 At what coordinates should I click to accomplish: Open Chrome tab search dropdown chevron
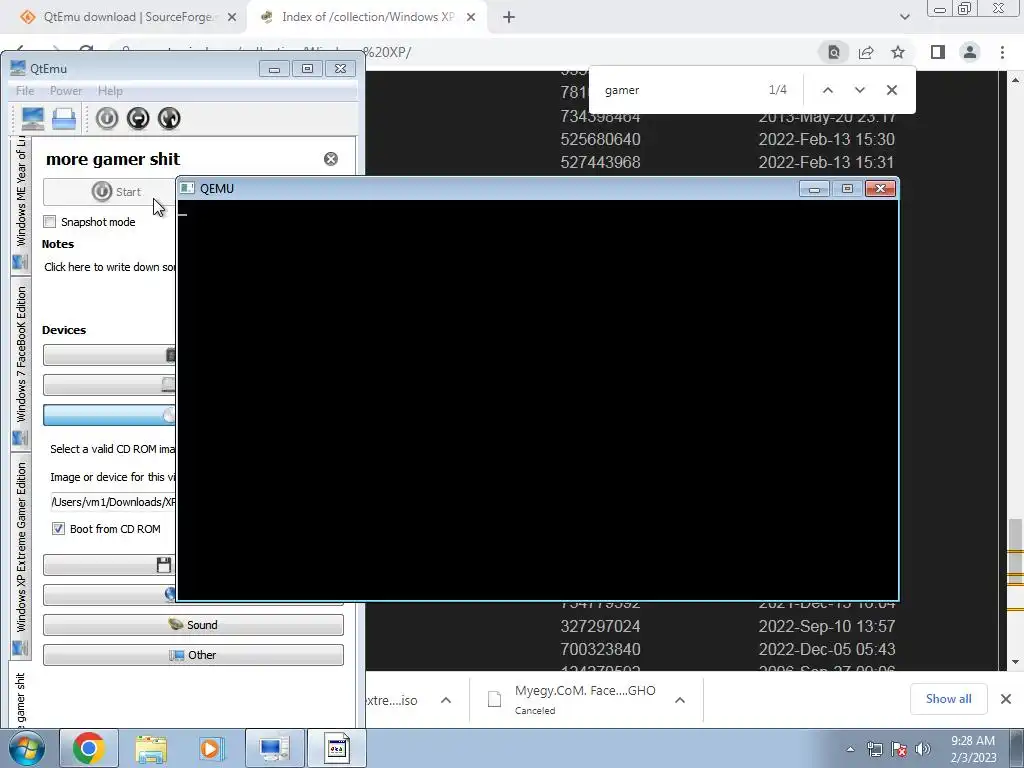(x=904, y=17)
